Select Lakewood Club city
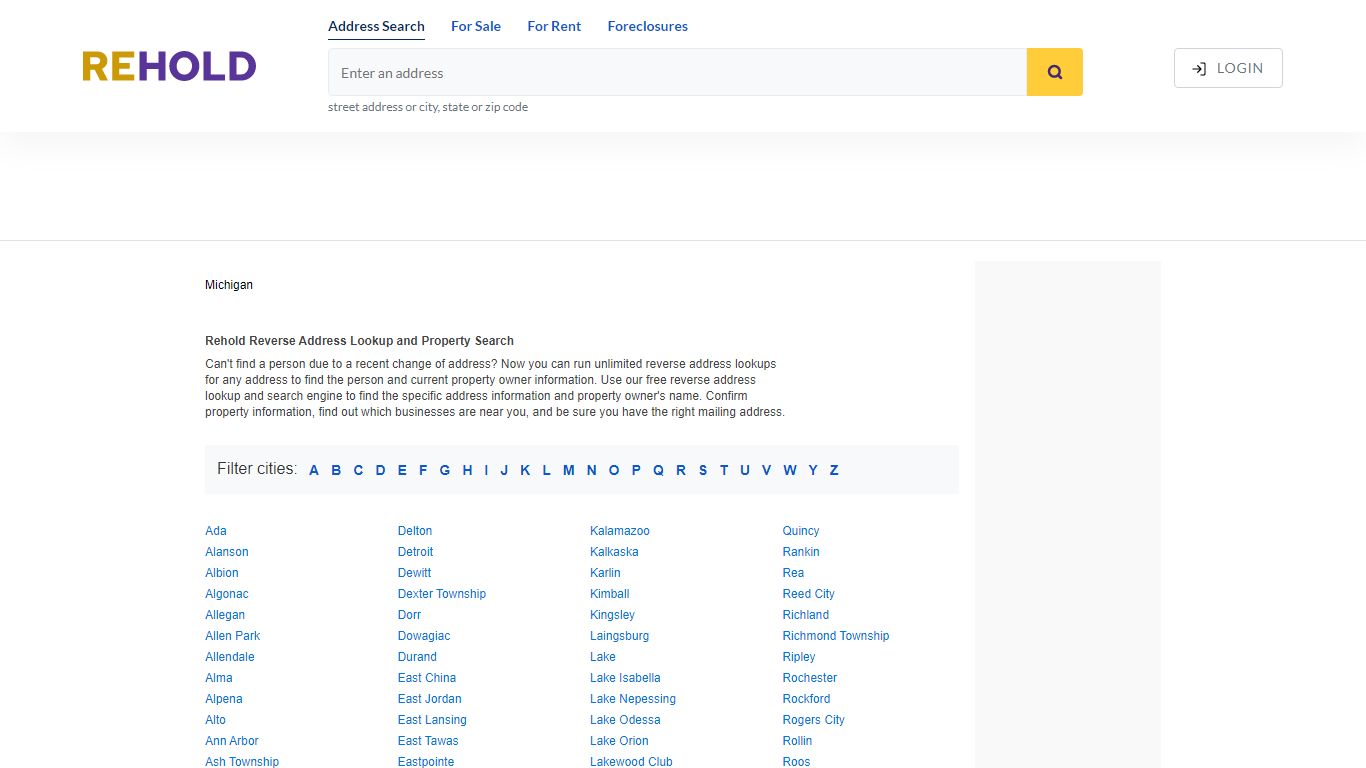Viewport: 1366px width, 768px height. [631, 762]
